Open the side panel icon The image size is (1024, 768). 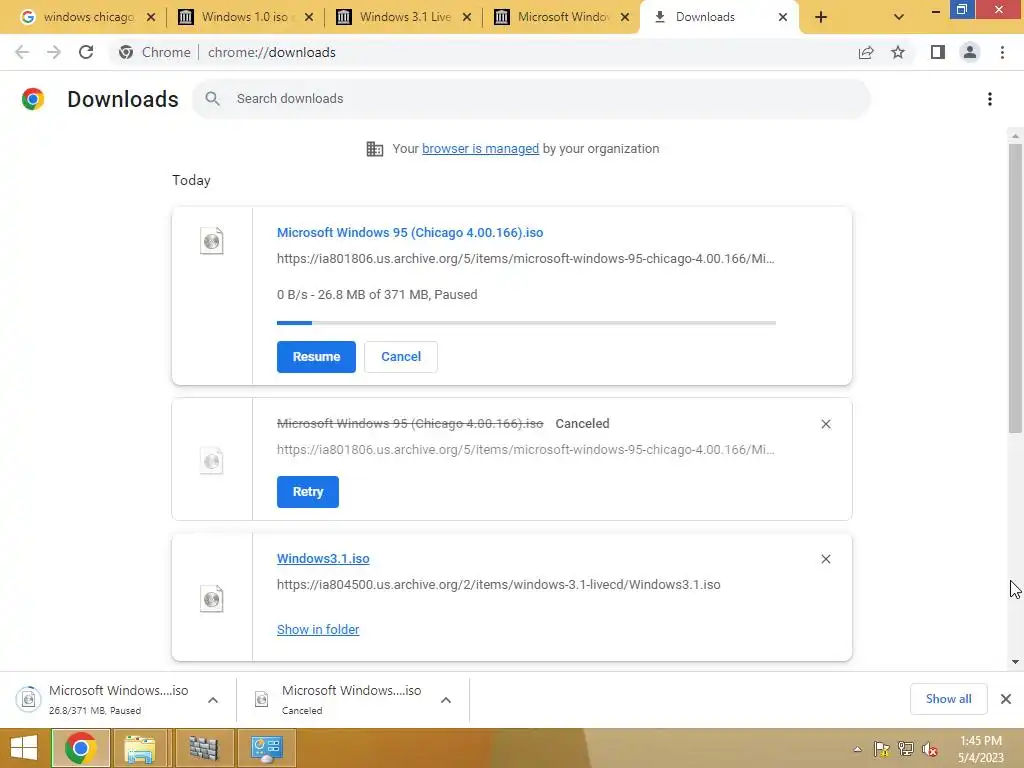click(938, 52)
